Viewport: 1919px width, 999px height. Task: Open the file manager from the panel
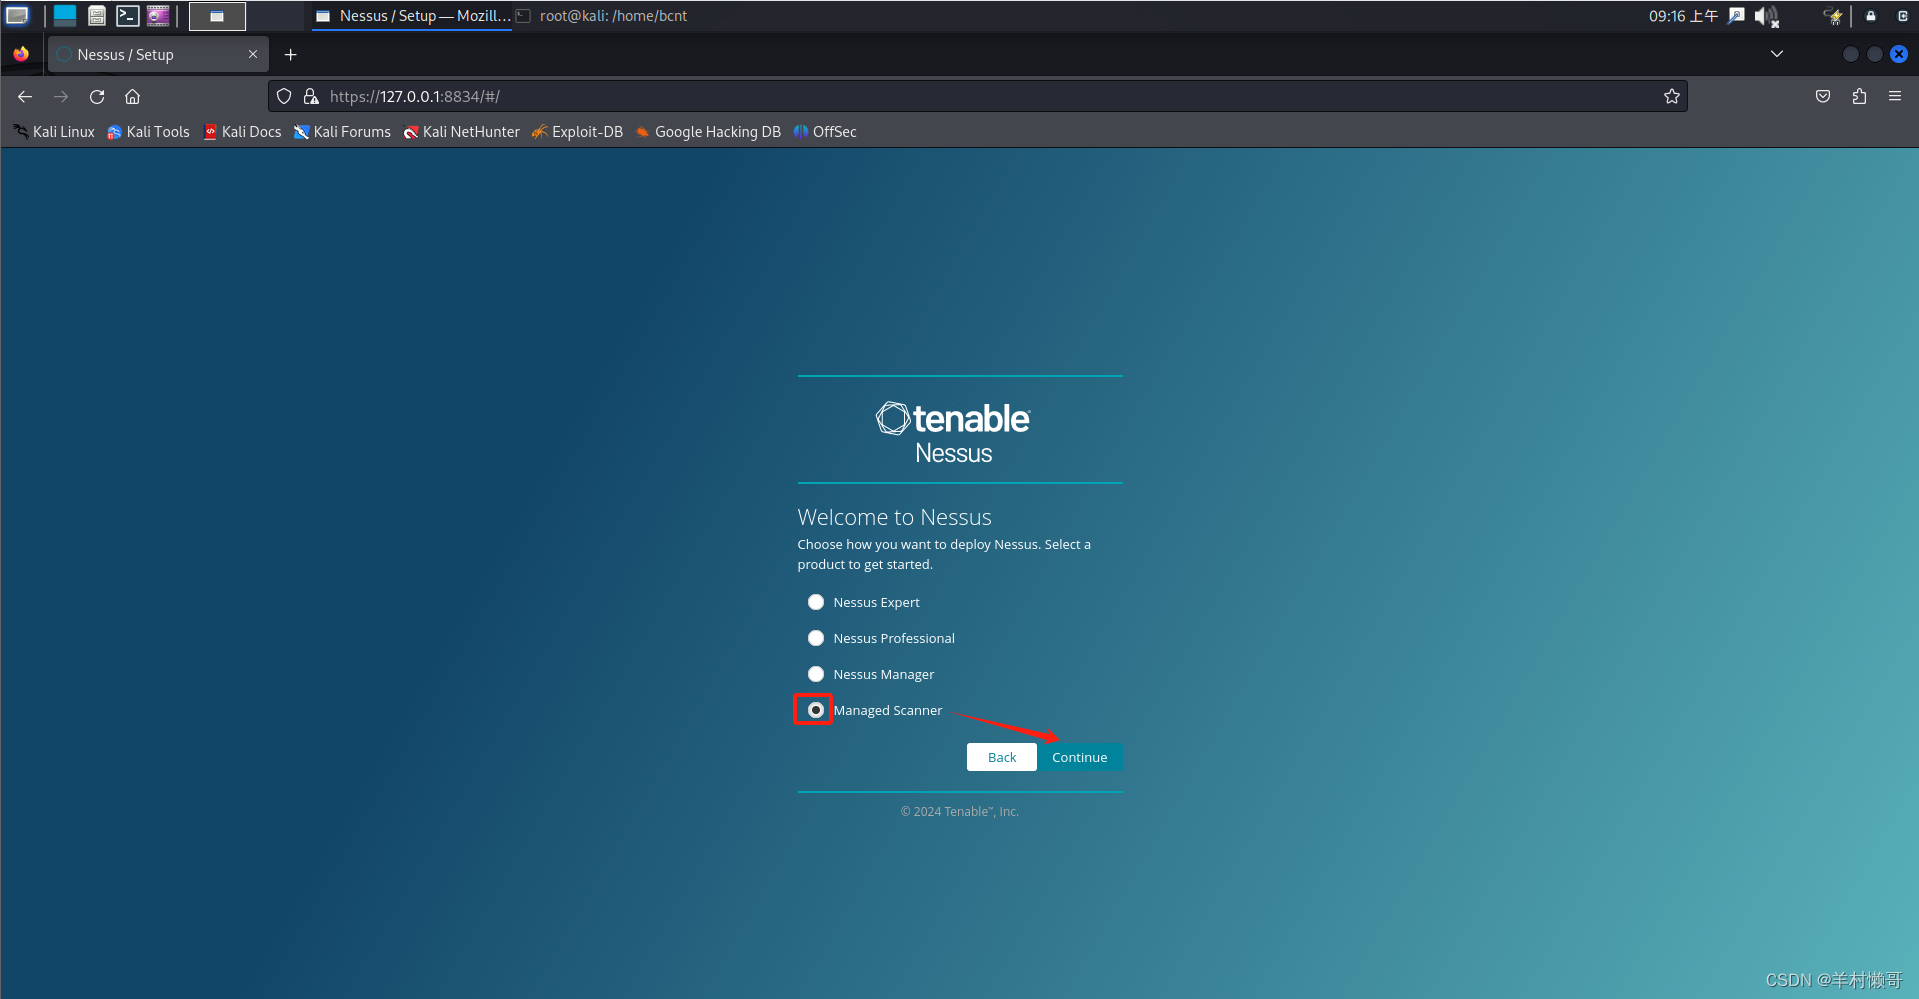coord(97,16)
